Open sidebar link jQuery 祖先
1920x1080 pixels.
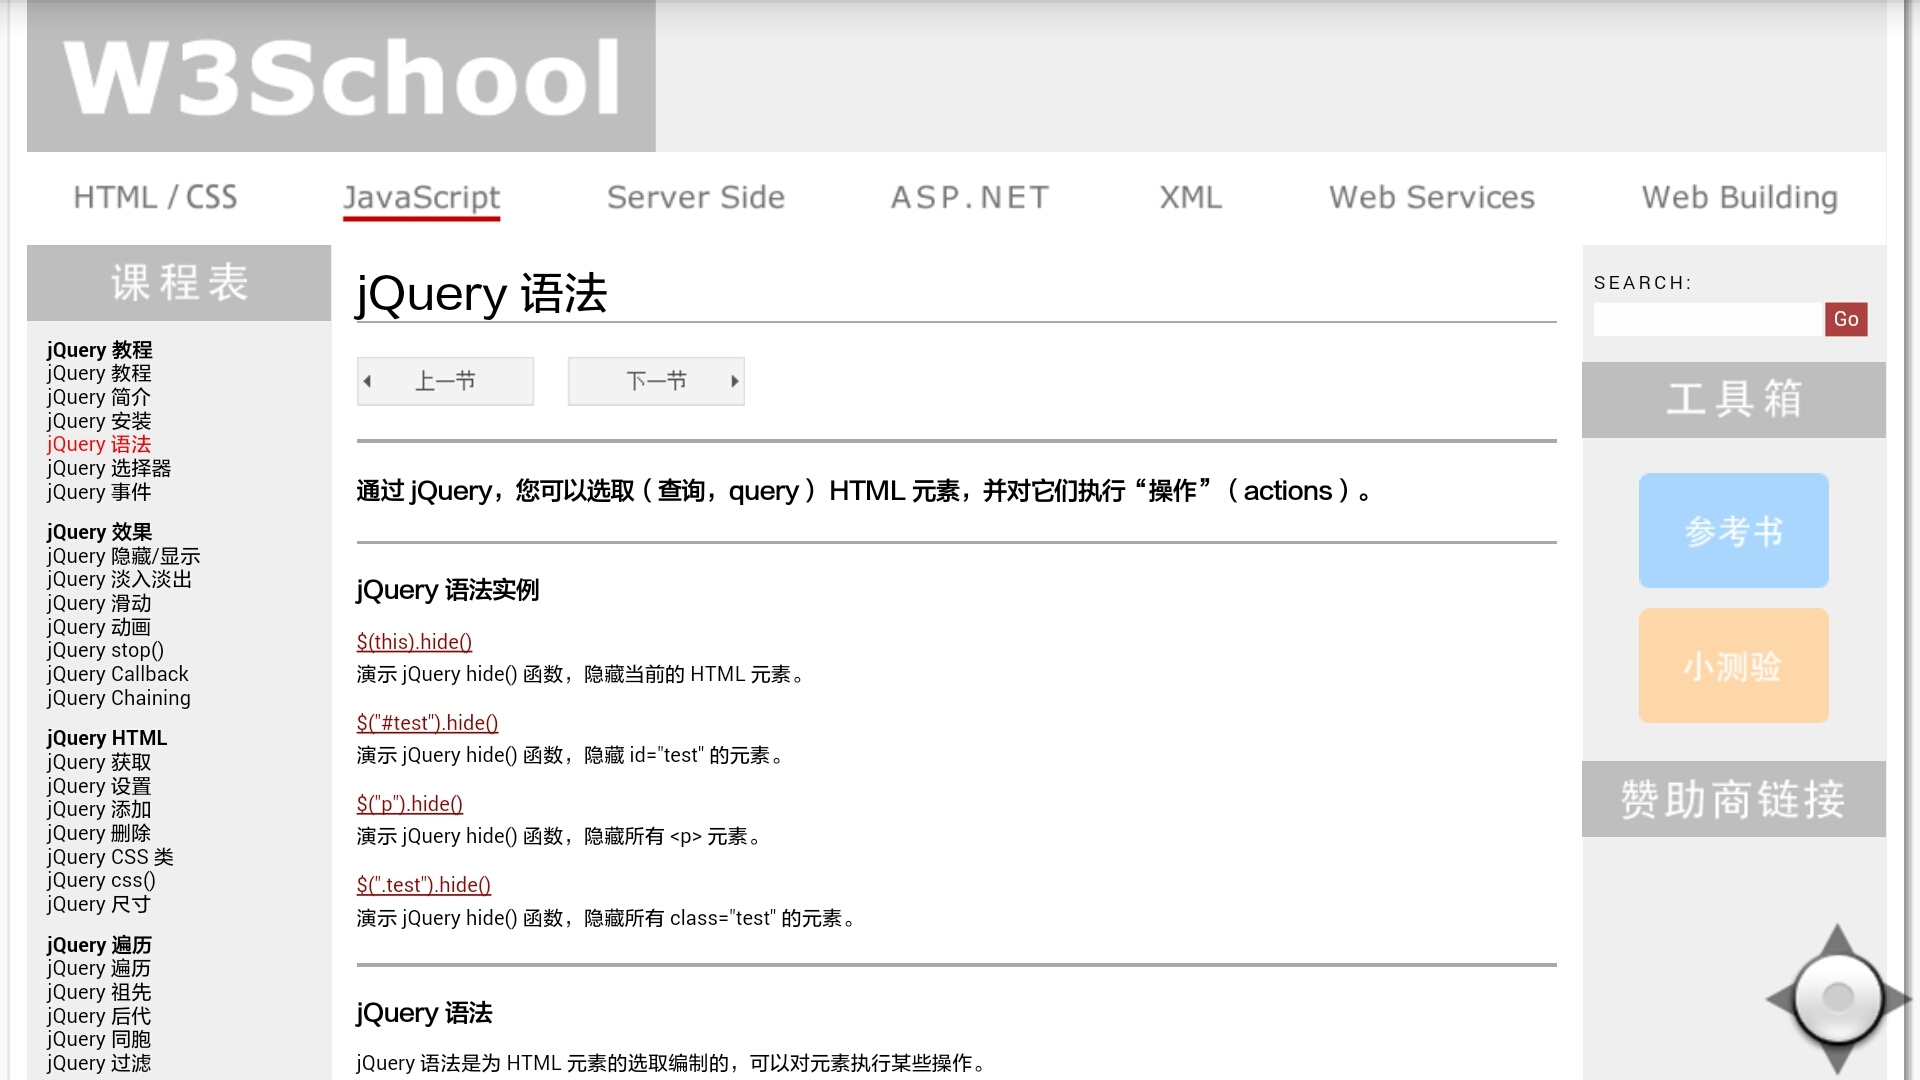pos(98,992)
